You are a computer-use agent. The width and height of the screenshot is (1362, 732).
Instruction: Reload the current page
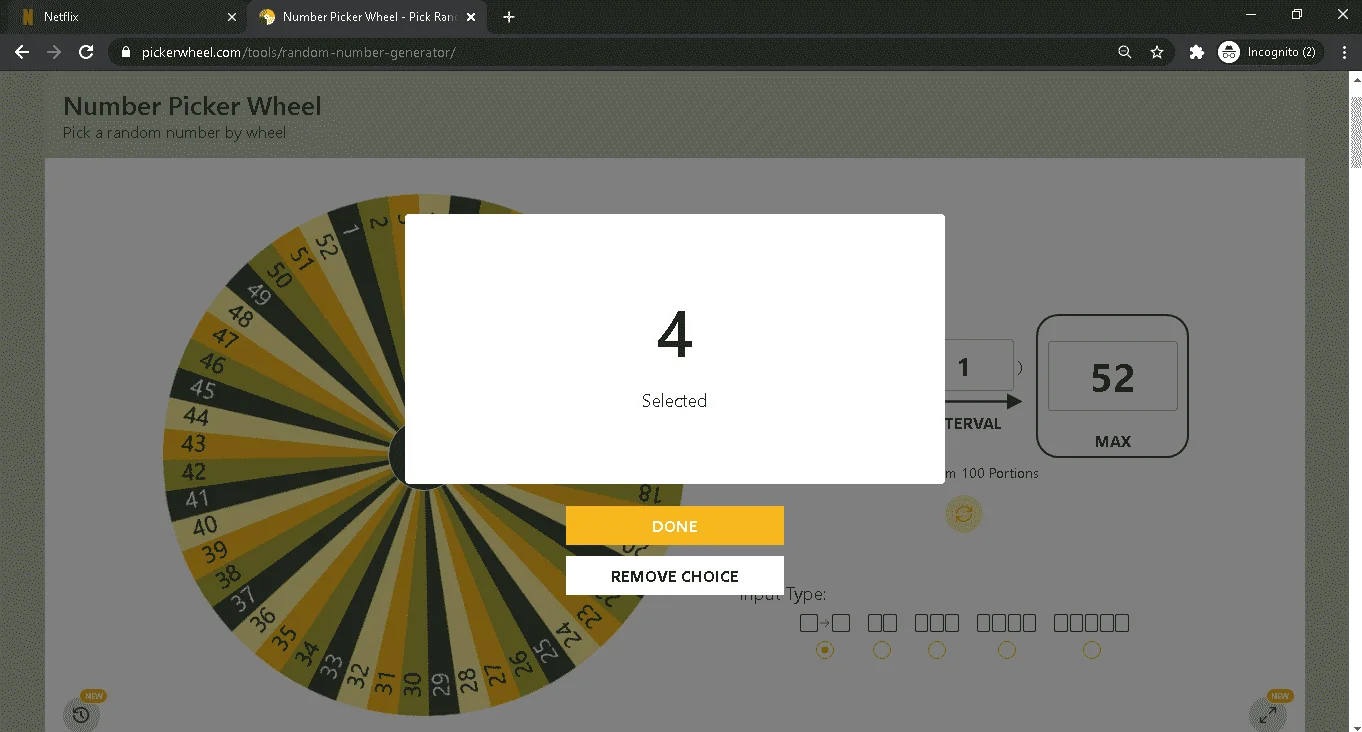pyautogui.click(x=86, y=52)
